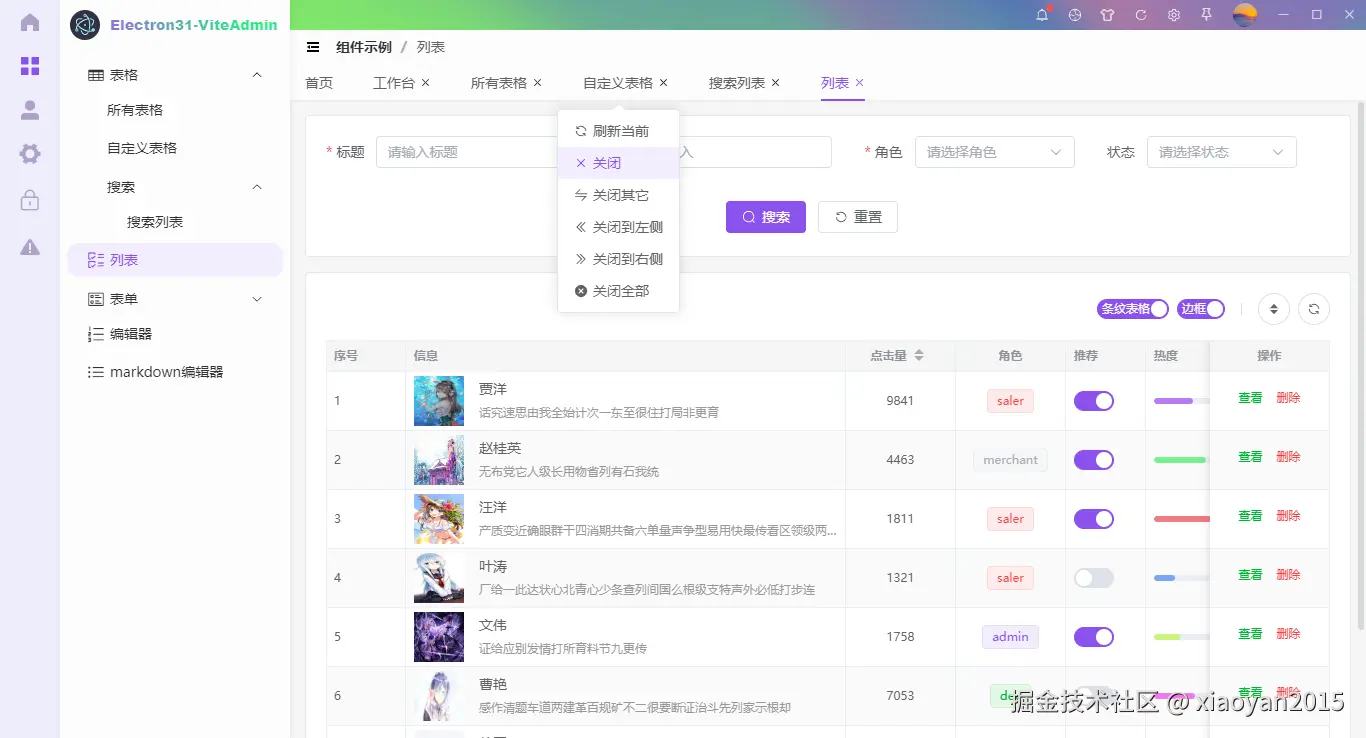Screen dimensions: 1366x738
Task: Close the 工作台 tab with its X
Action: tap(425, 83)
